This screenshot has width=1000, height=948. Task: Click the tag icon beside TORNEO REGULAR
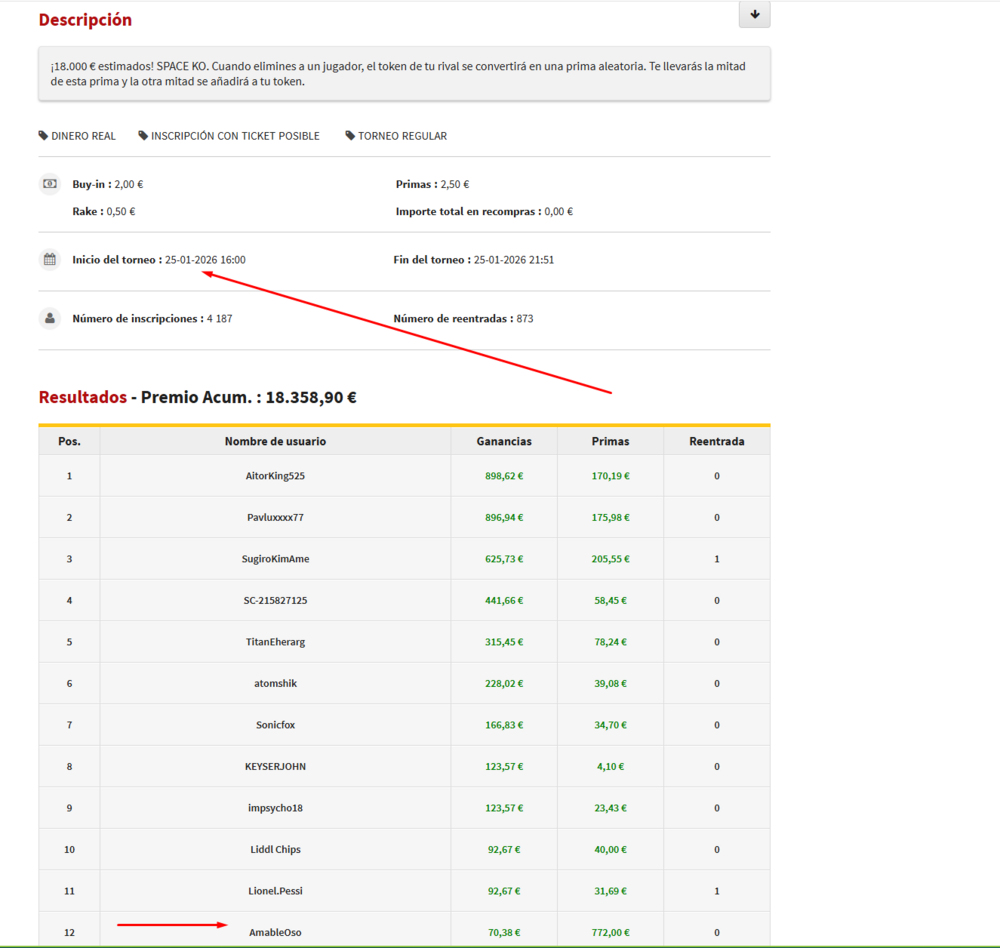tap(350, 136)
